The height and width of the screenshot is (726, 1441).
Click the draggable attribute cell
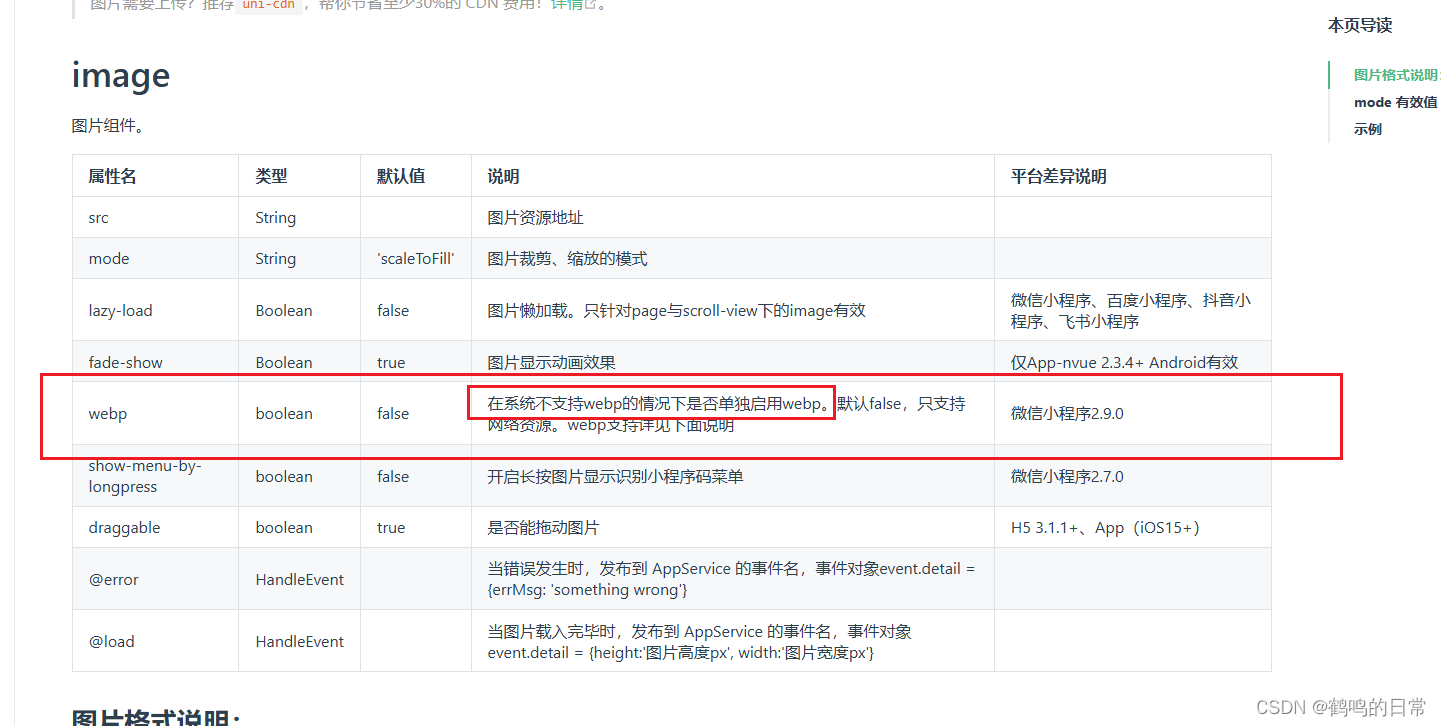click(x=124, y=527)
